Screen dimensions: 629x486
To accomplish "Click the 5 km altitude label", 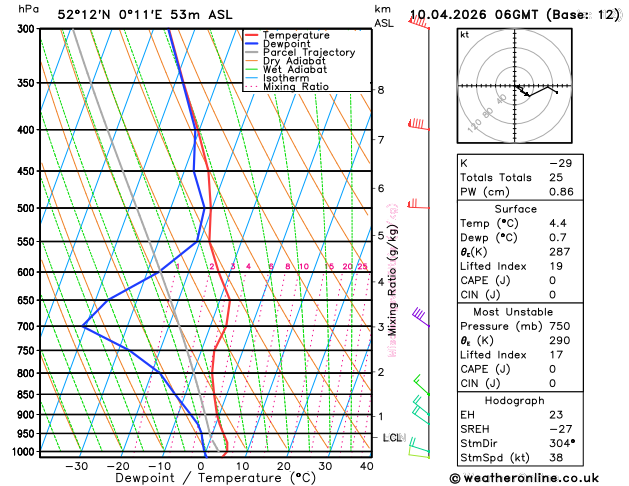I will point(381,235).
